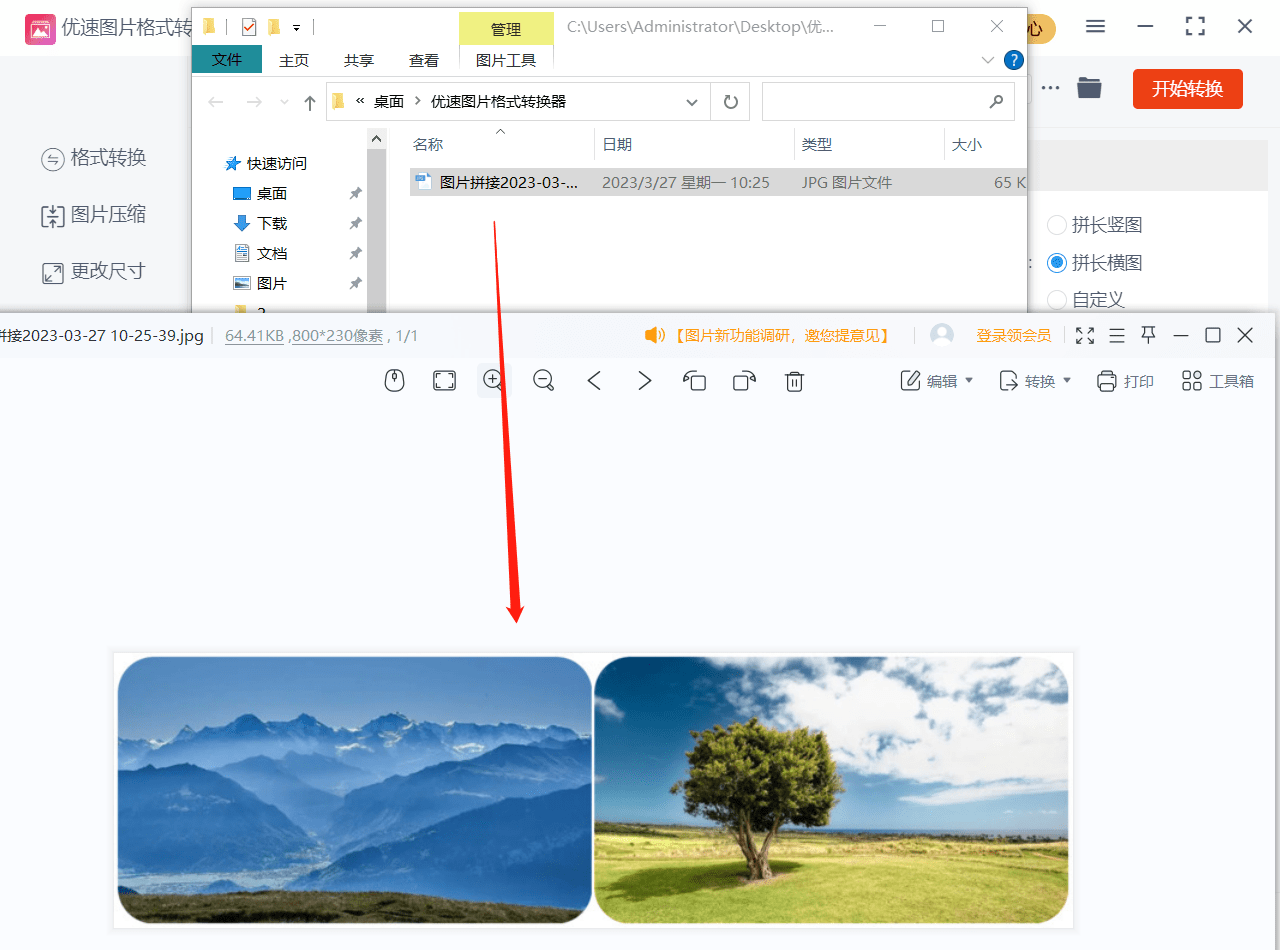Click the Explorer search input box

[873, 102]
